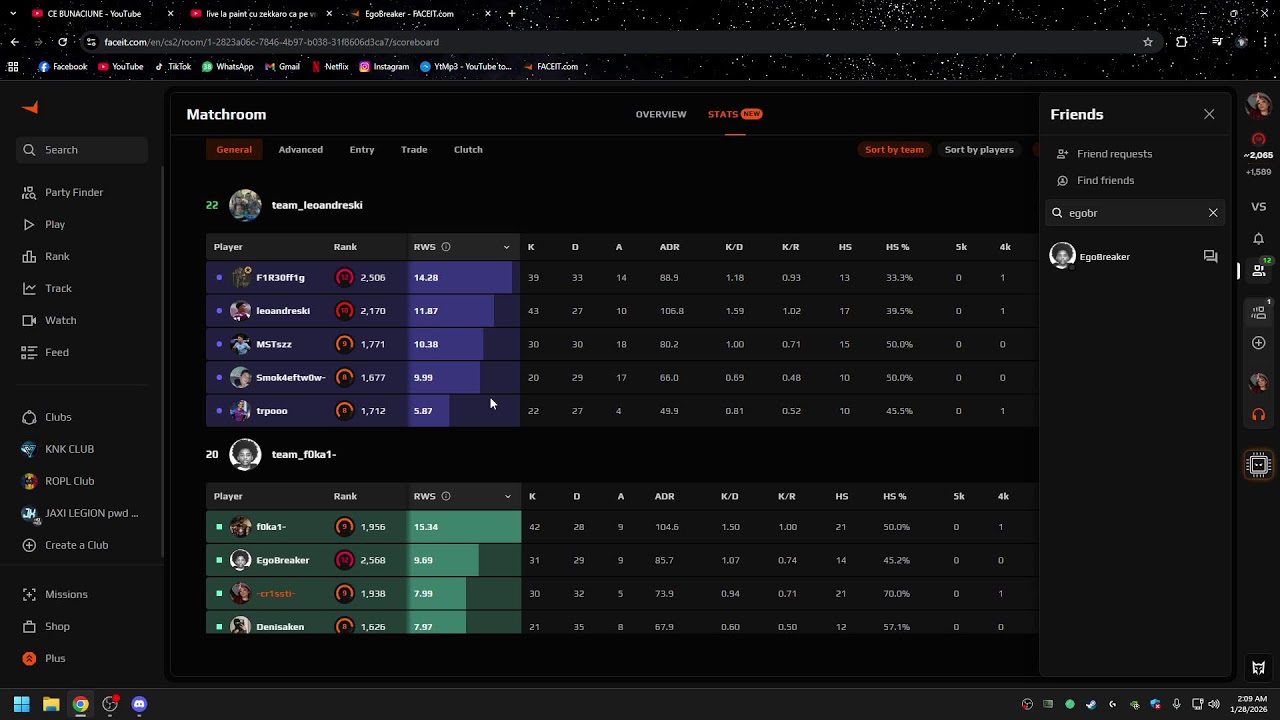Screen dimensions: 1280x720
Task: Open the notifications bell
Action: (x=1258, y=238)
